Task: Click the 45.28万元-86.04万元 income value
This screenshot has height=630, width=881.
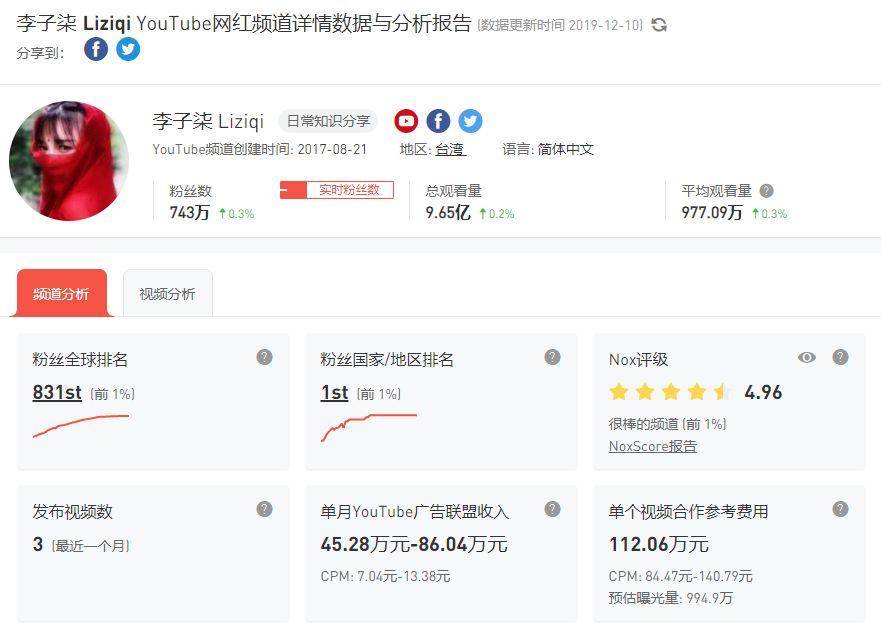Action: 414,544
